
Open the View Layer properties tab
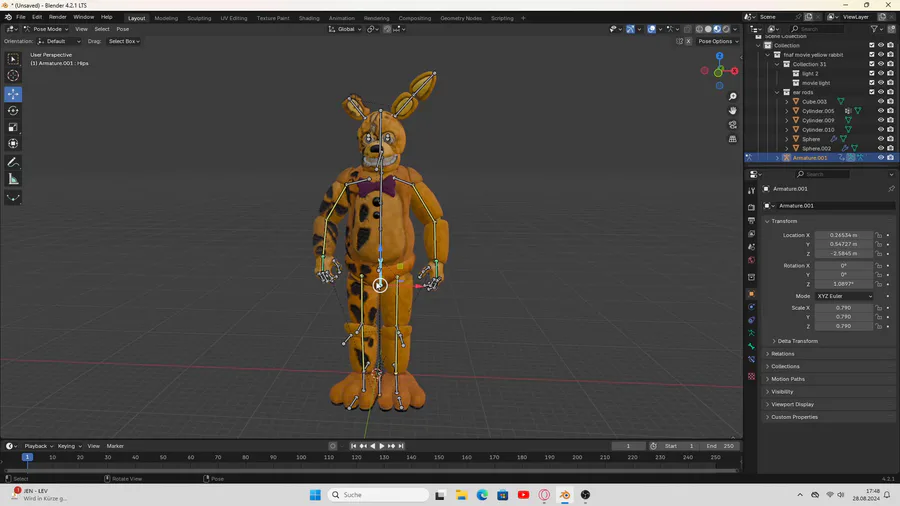point(751,233)
